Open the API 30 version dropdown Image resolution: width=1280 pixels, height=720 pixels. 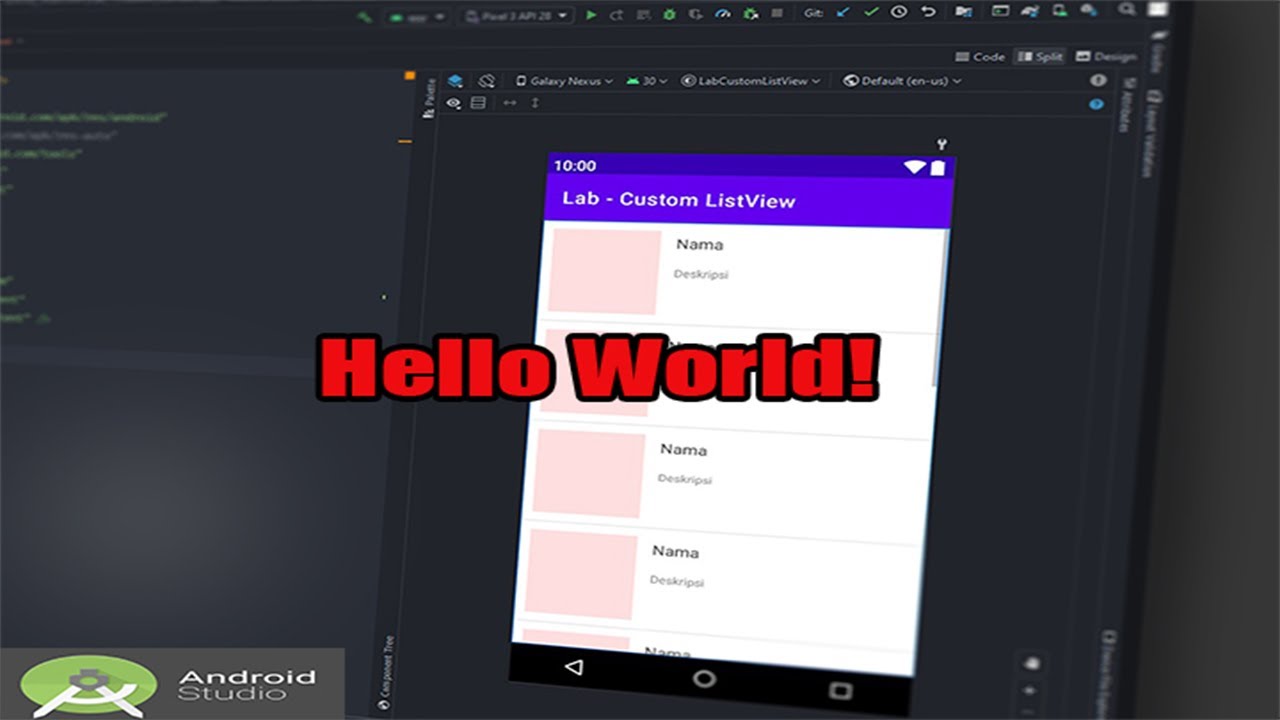(647, 81)
